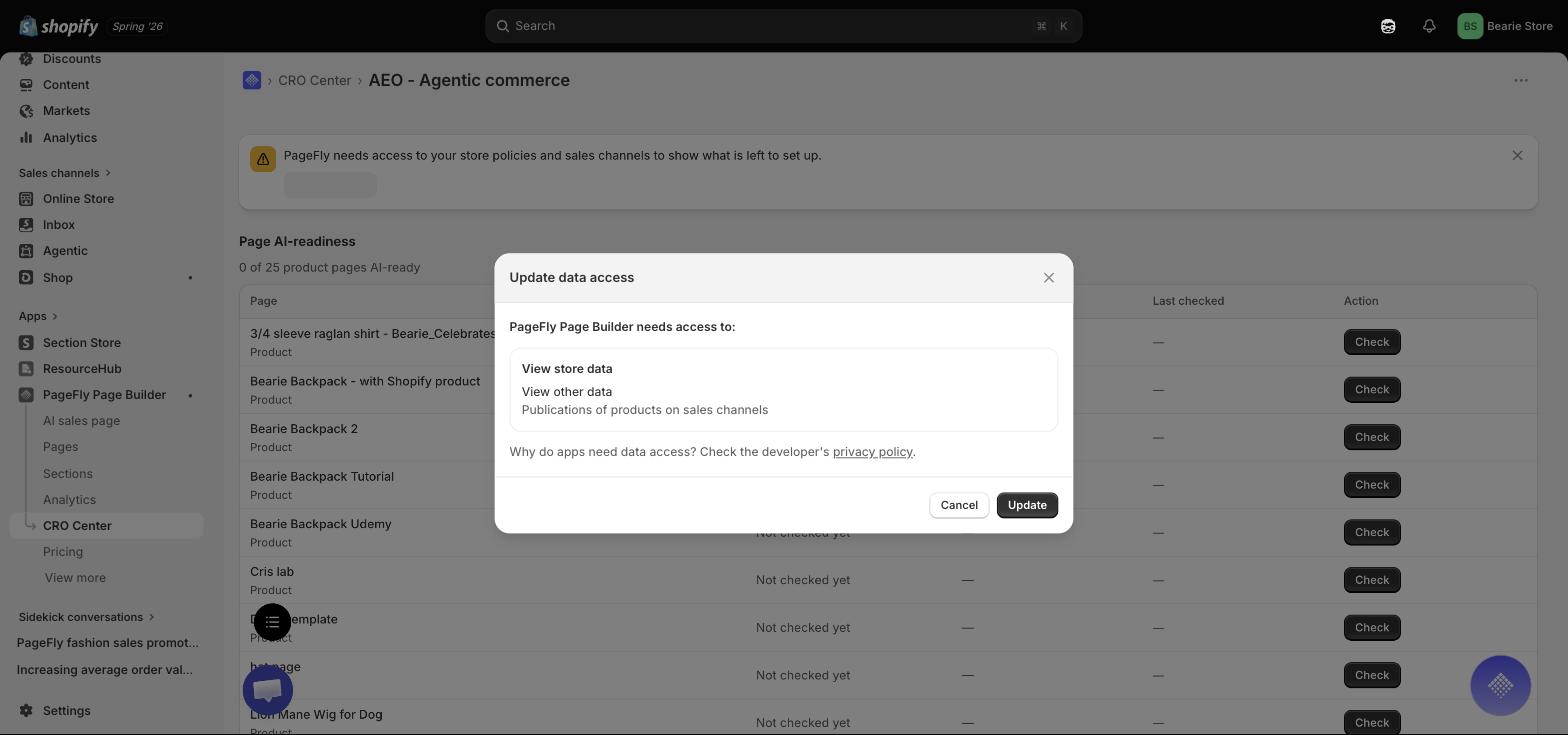1568x735 pixels.
Task: Click the Cris lab page title
Action: 272,572
